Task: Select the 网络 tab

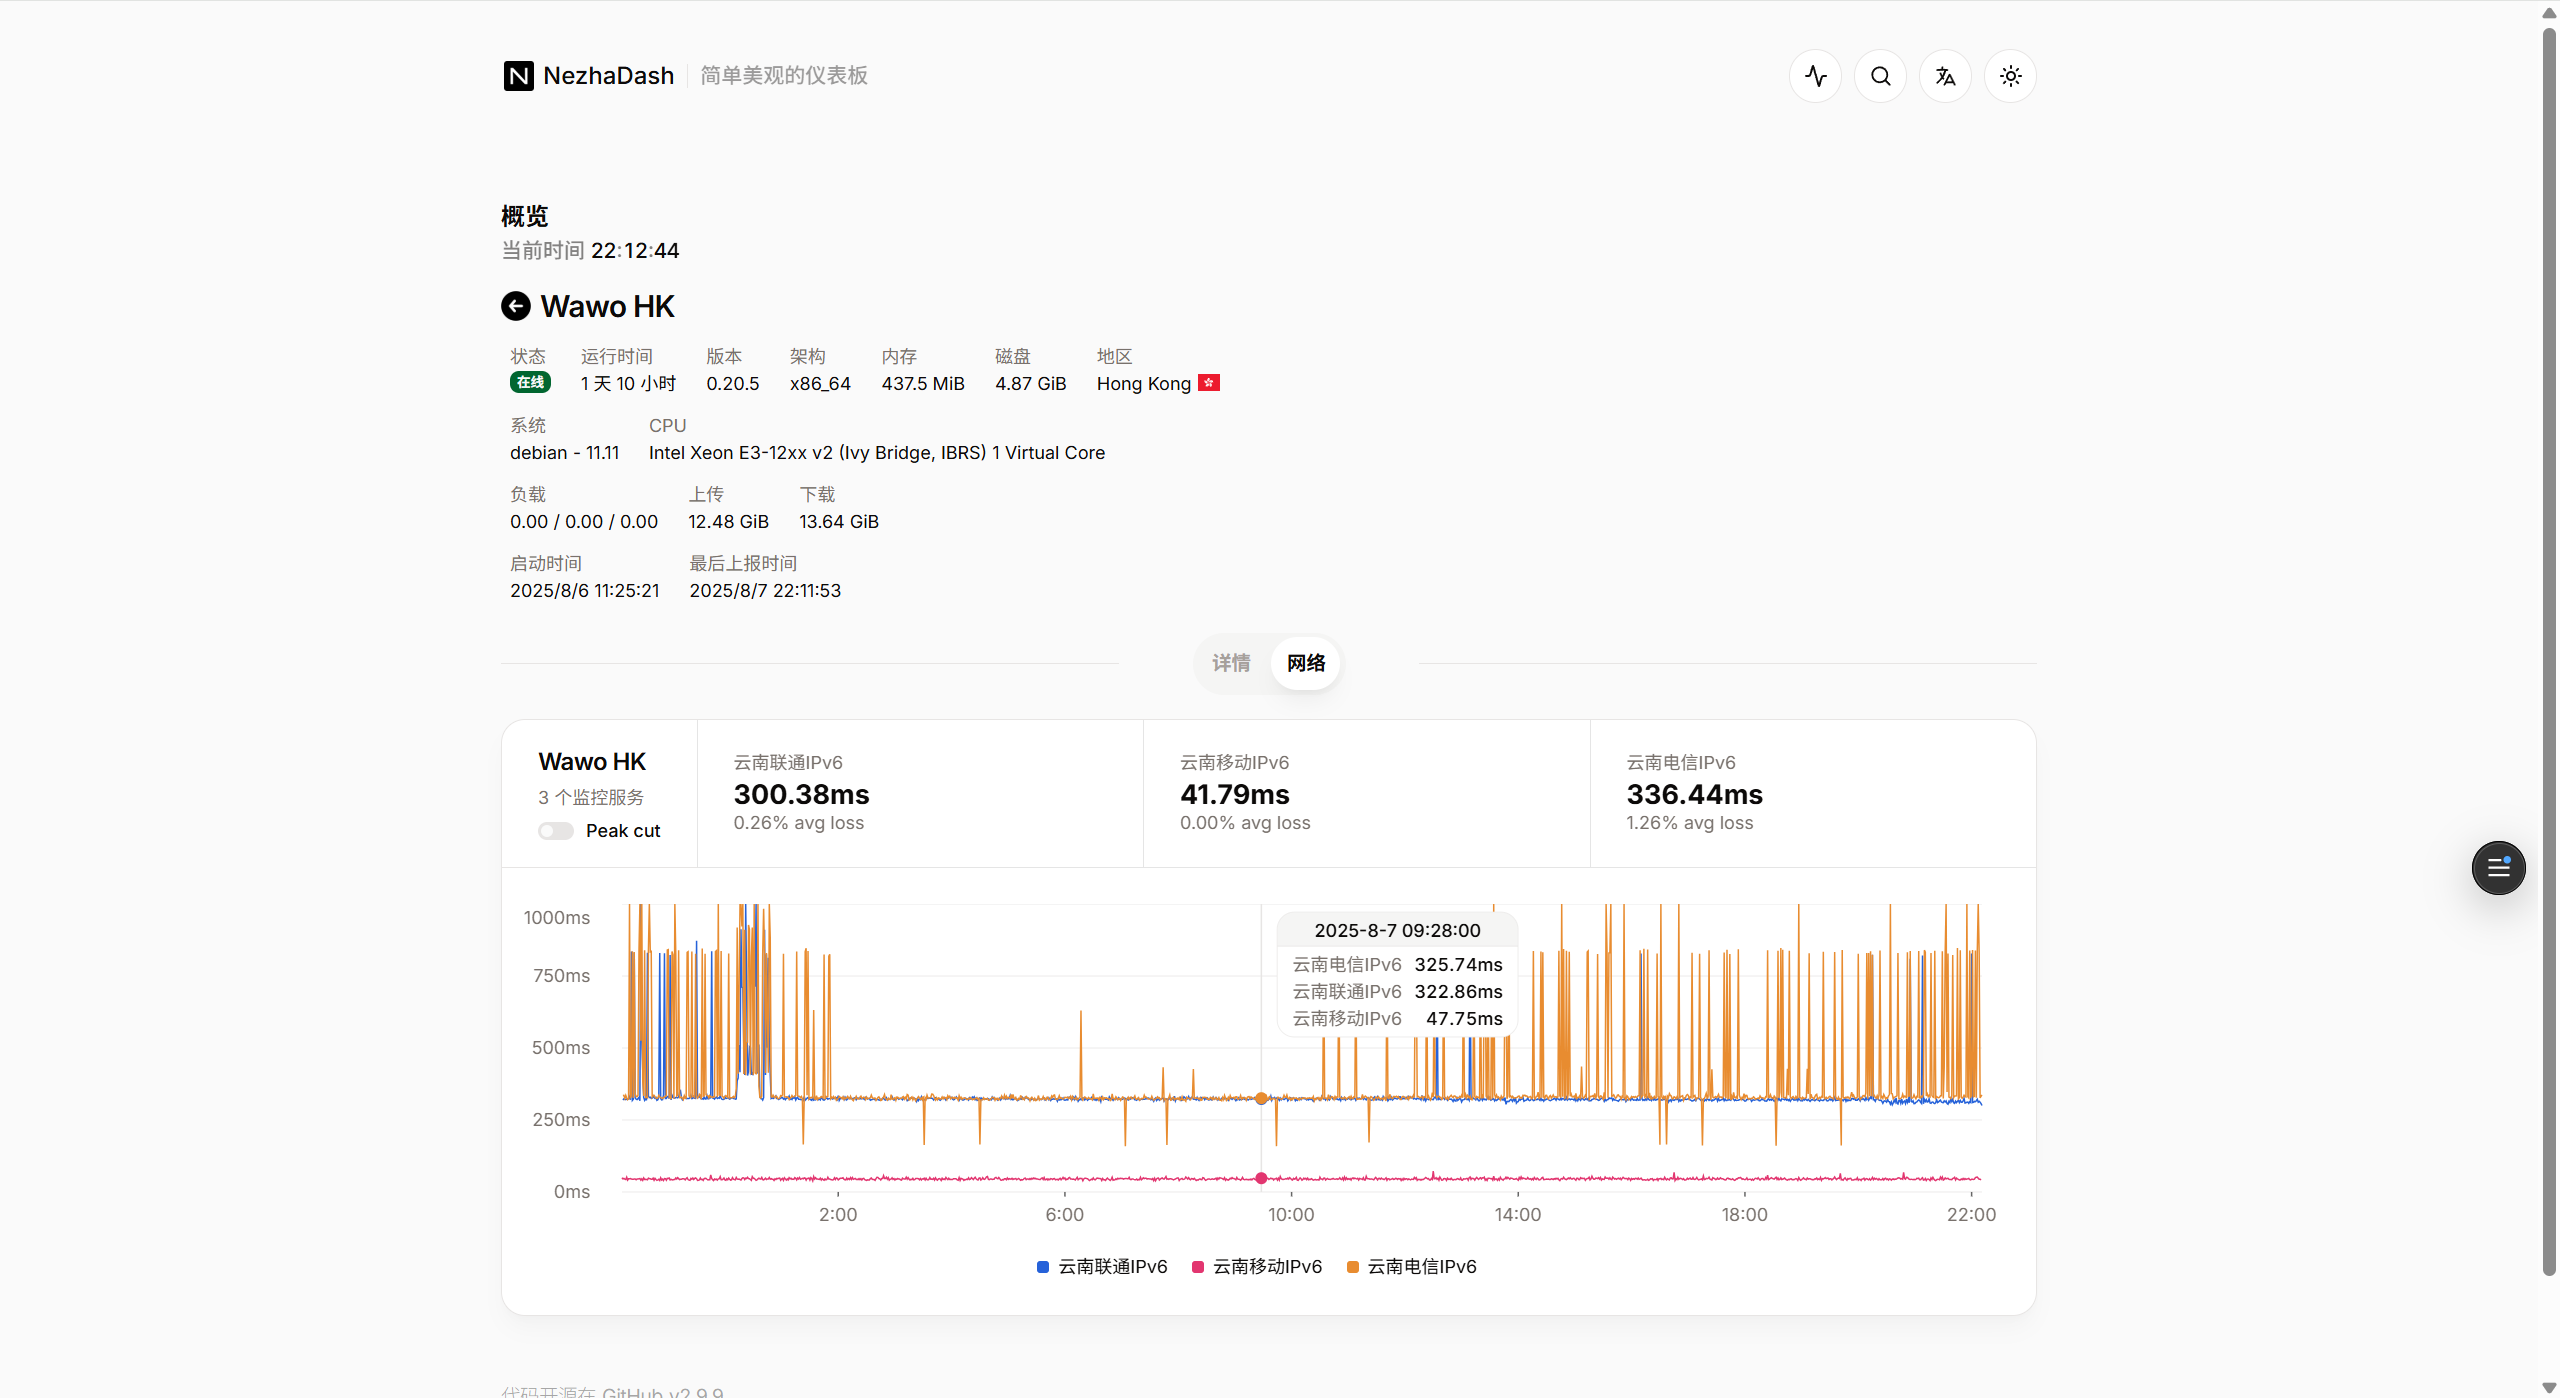Action: point(1306,663)
